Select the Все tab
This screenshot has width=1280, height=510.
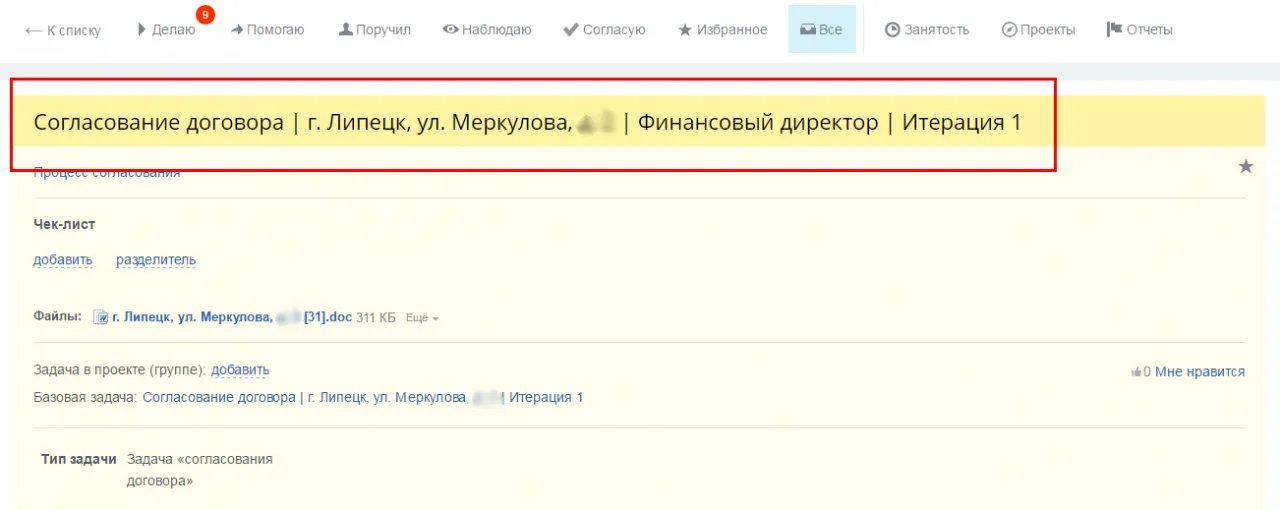(821, 30)
